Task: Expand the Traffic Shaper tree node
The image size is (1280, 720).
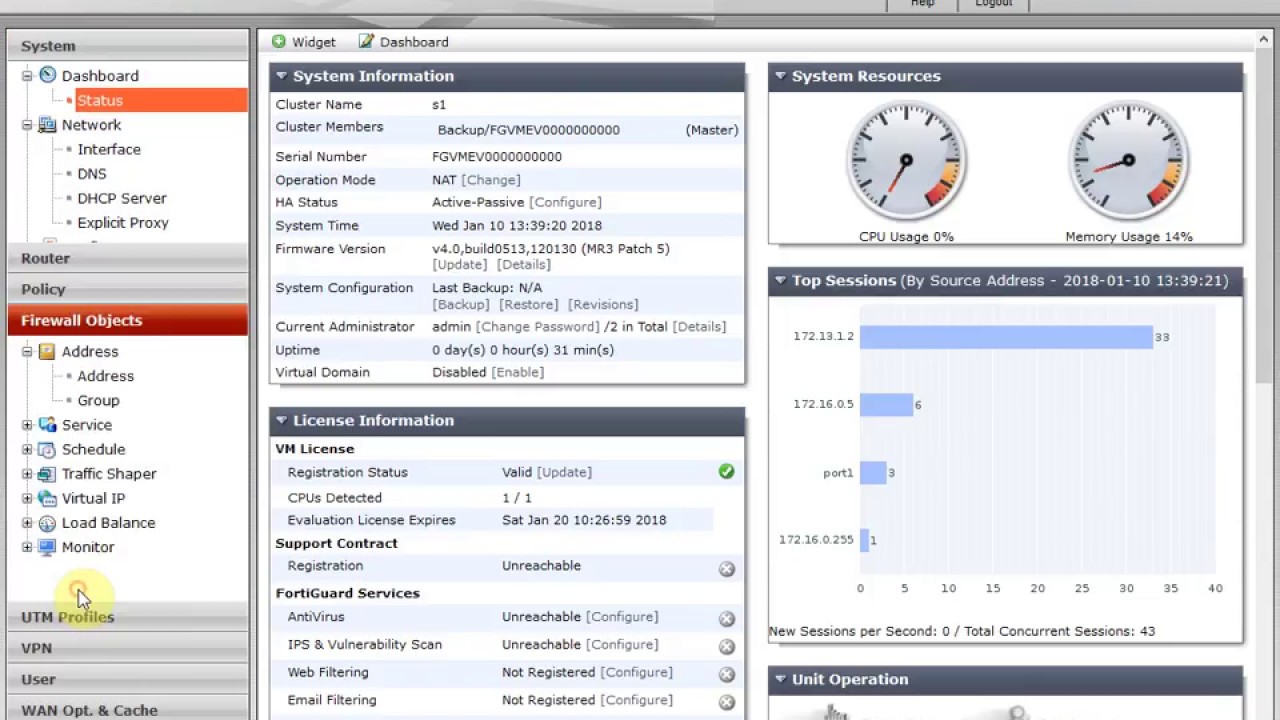Action: pyautogui.click(x=27, y=474)
